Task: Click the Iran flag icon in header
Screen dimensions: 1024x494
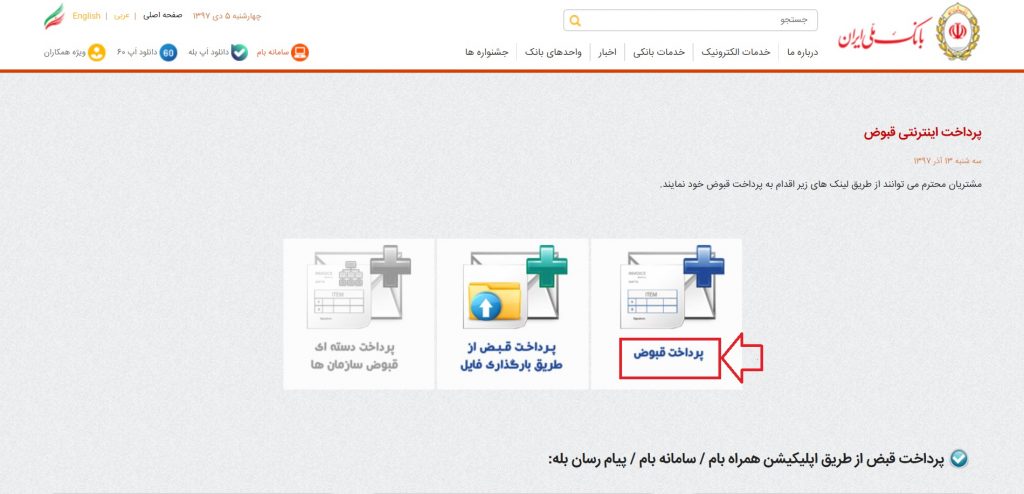Action: click(x=54, y=16)
